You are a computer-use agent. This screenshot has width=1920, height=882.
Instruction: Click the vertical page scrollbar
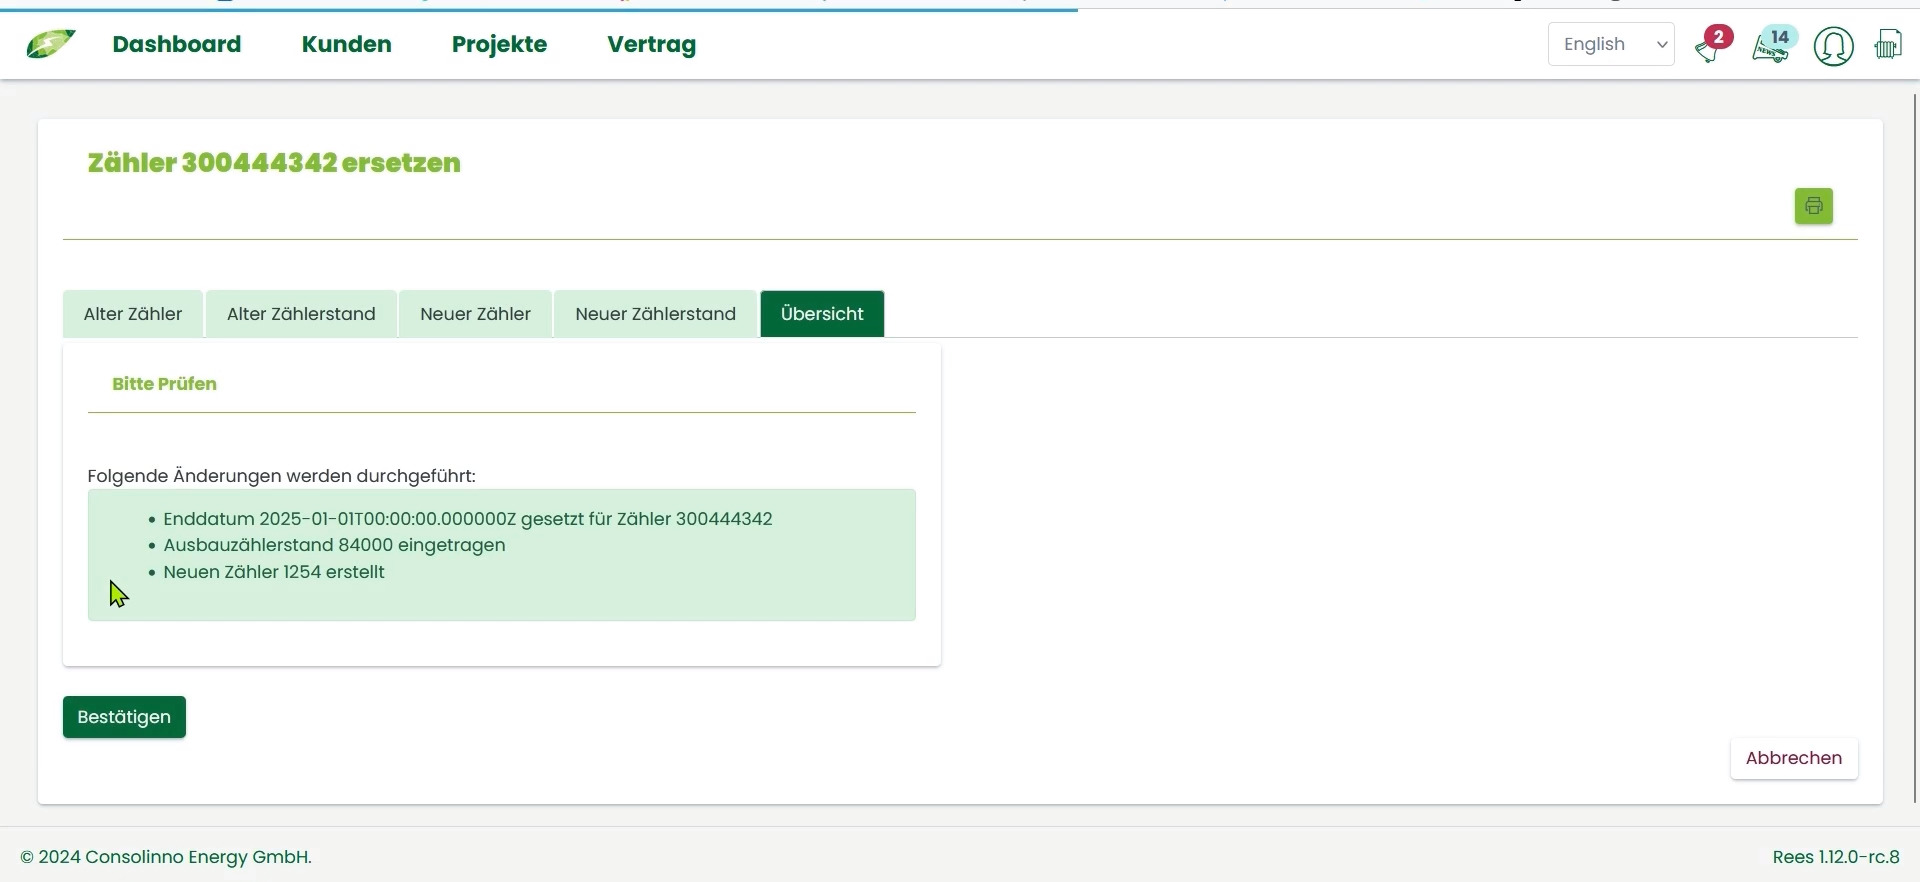pos(1914,450)
